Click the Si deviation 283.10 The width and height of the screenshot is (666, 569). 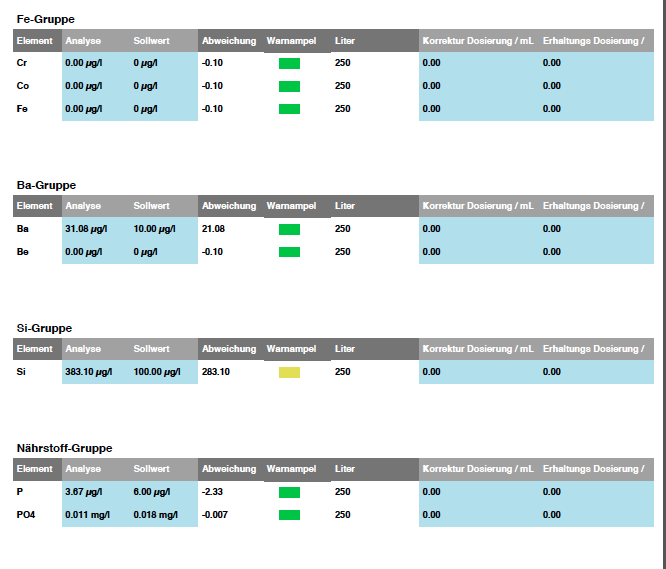click(x=216, y=372)
